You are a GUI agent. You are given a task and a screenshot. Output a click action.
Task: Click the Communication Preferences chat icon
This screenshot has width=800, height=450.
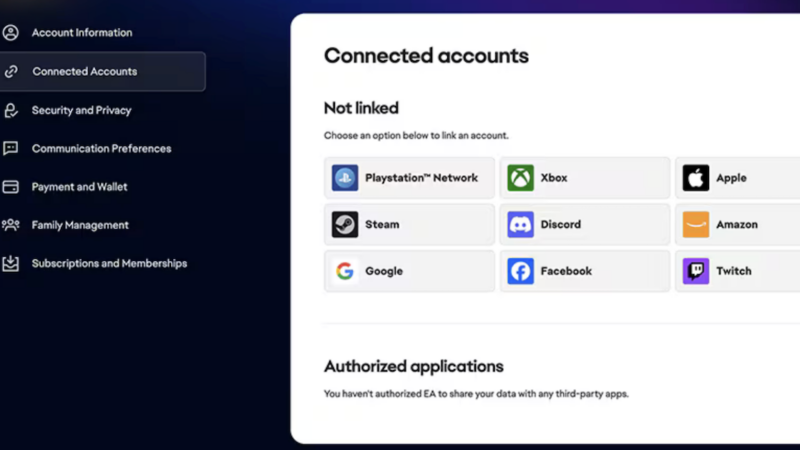point(10,148)
